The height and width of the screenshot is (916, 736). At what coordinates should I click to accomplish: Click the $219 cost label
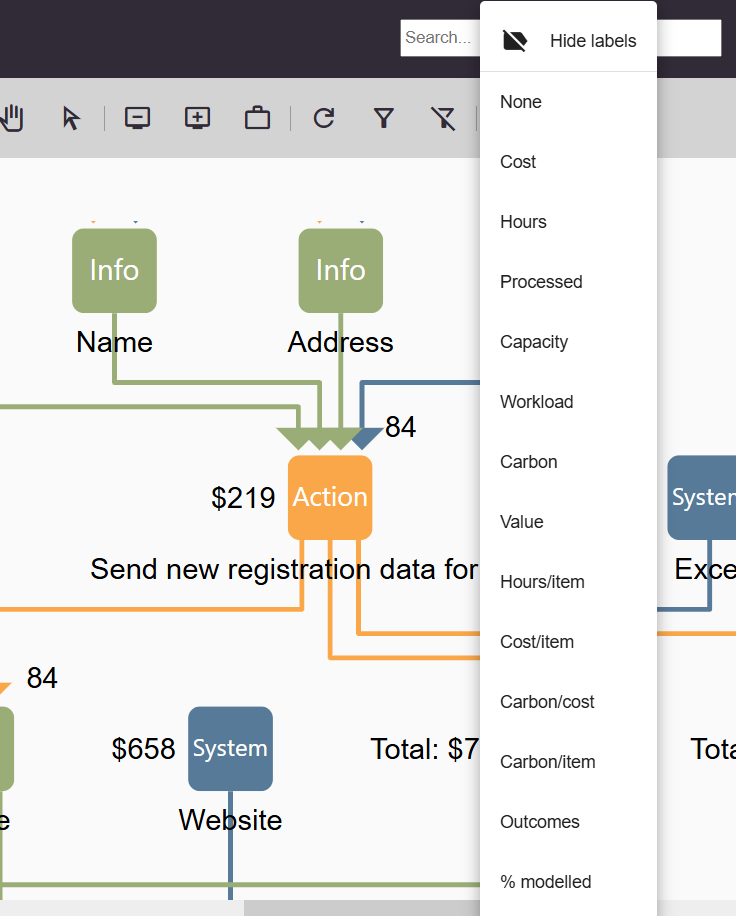(243, 498)
